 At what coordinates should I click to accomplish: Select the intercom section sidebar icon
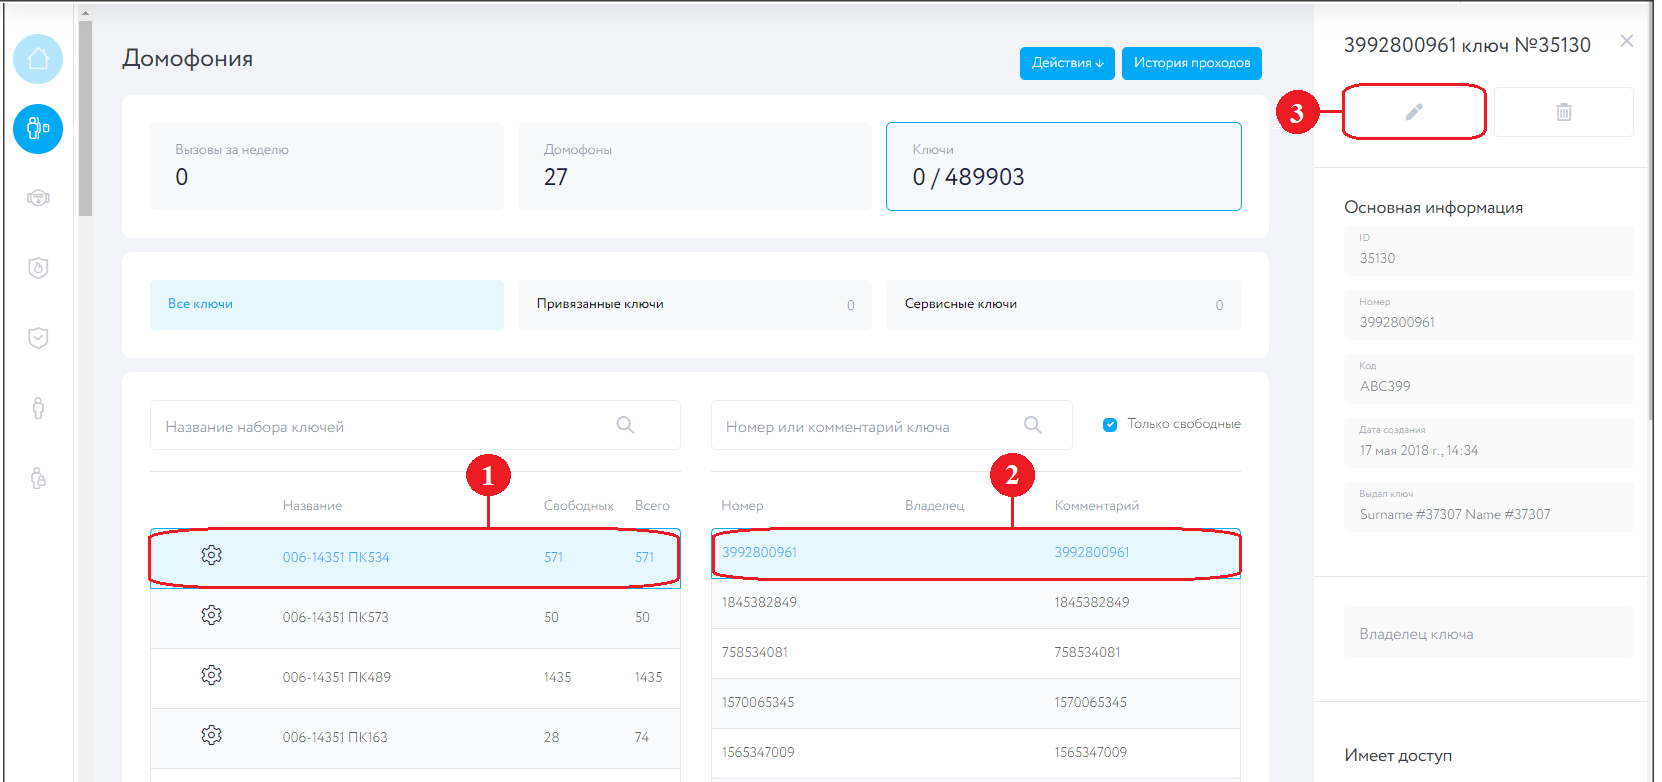(x=38, y=129)
